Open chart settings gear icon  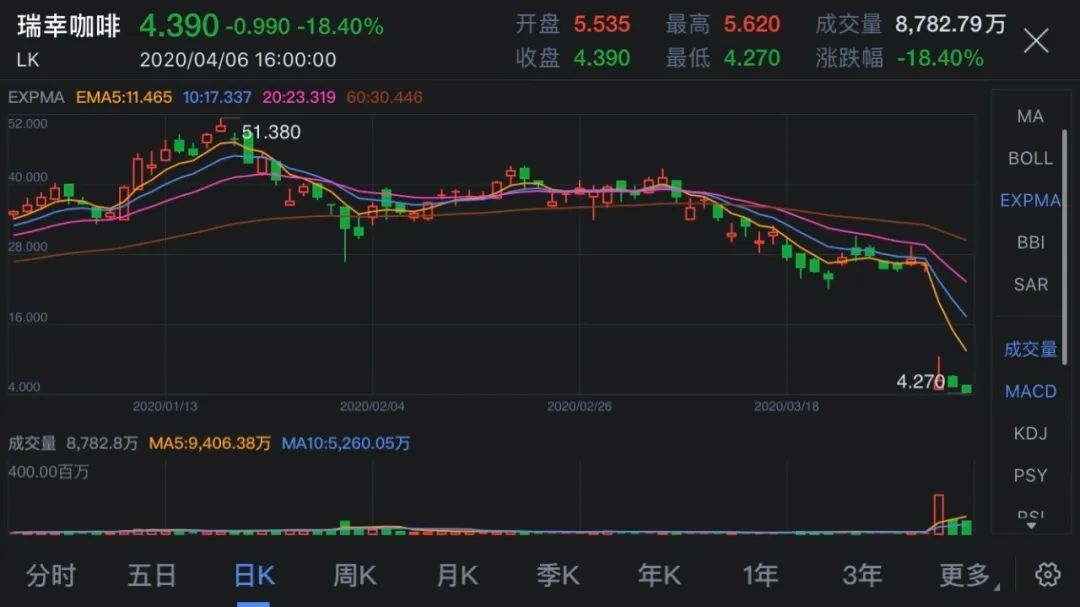(x=1048, y=575)
